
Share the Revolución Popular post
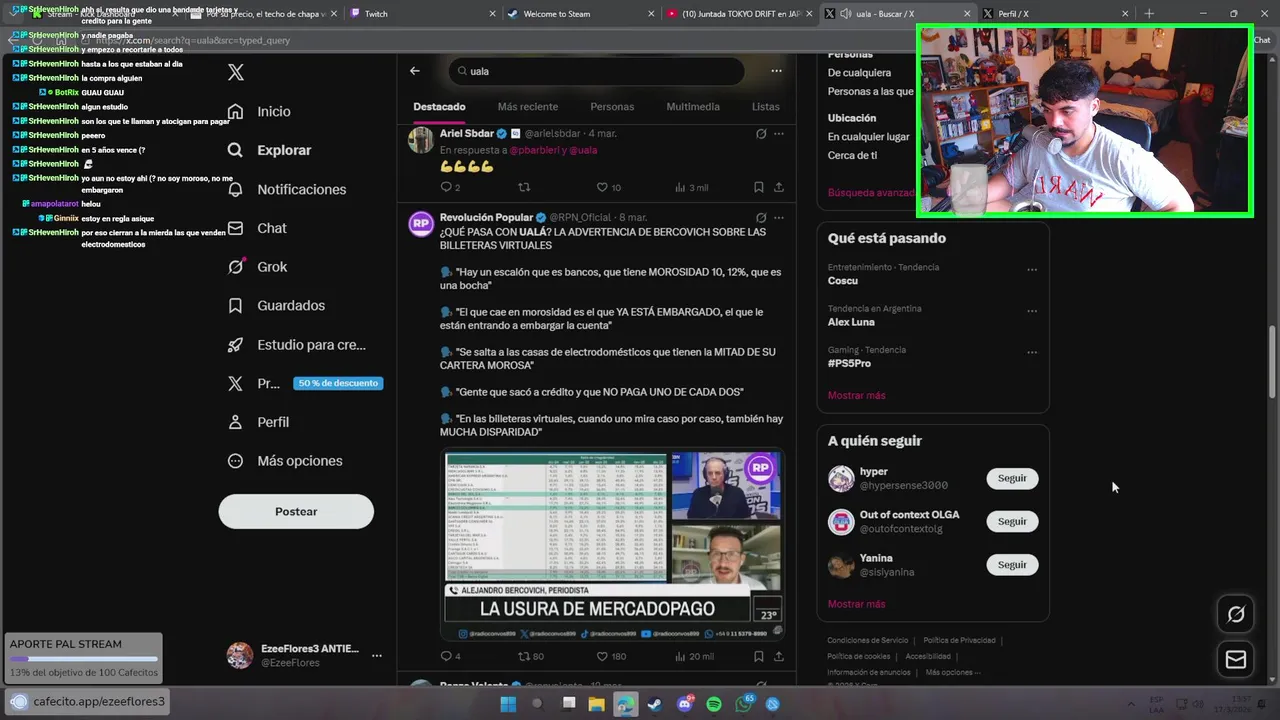coord(779,656)
